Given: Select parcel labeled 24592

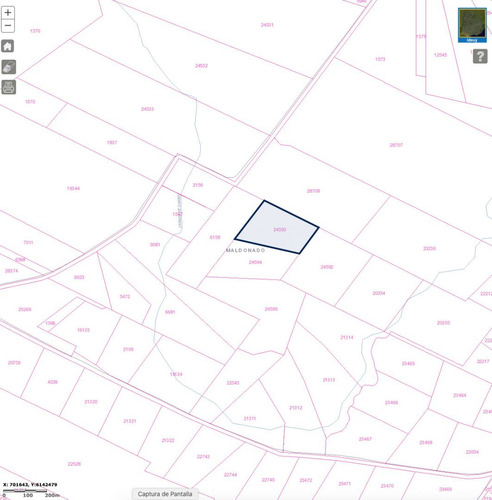Looking at the screenshot, I should tap(327, 267).
